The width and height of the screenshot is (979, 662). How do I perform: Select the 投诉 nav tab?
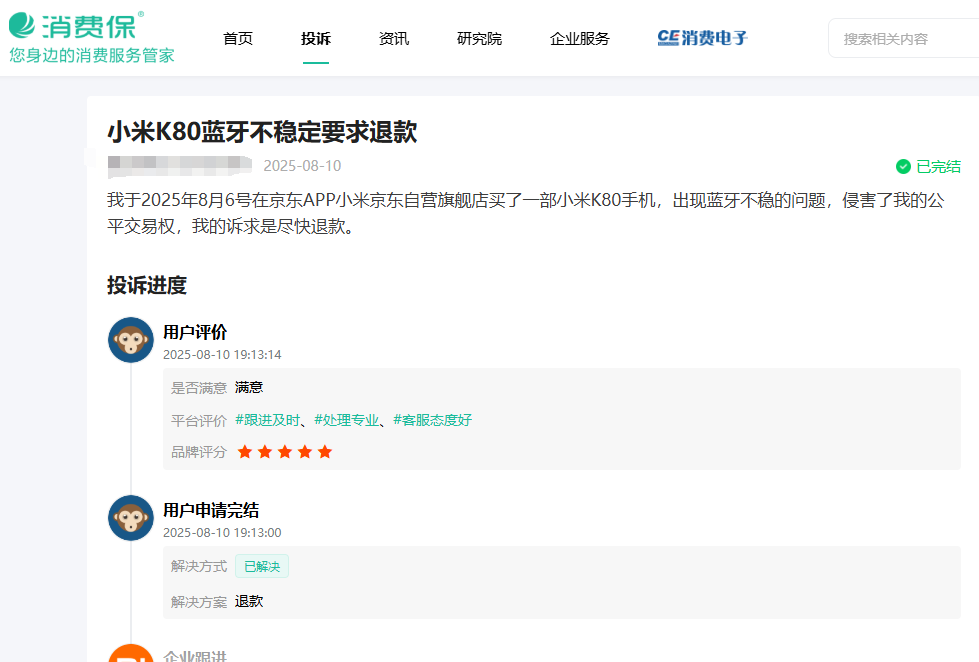[x=316, y=39]
